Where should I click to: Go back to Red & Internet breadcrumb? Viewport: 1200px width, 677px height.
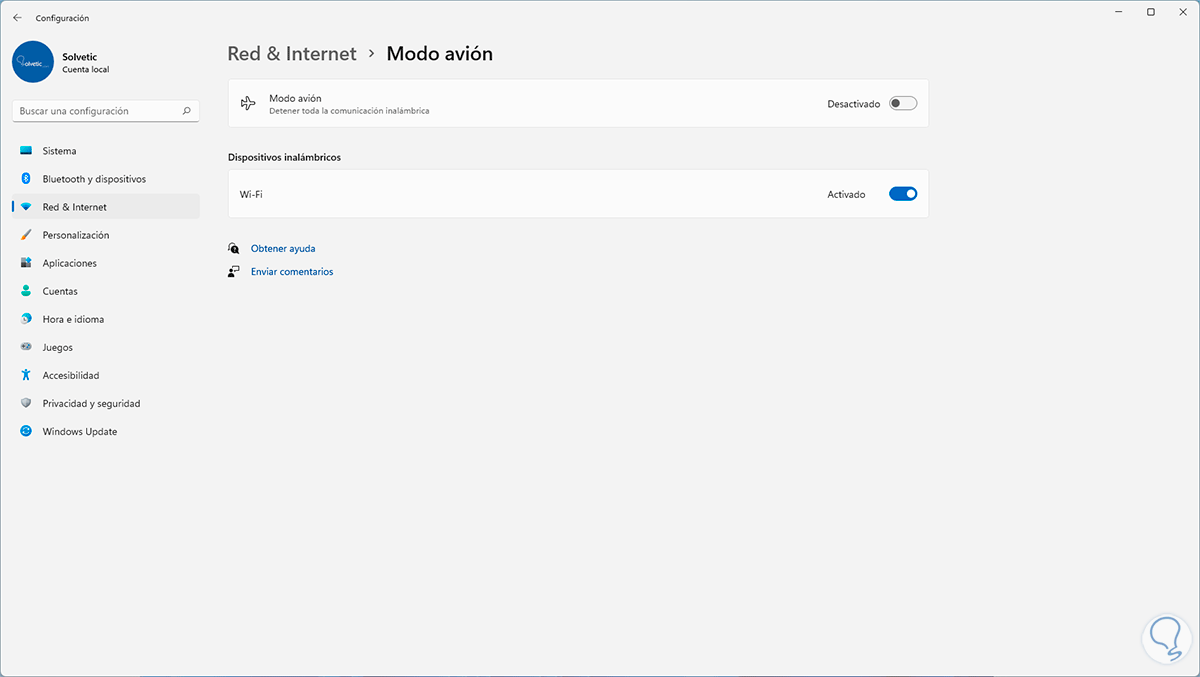(292, 54)
